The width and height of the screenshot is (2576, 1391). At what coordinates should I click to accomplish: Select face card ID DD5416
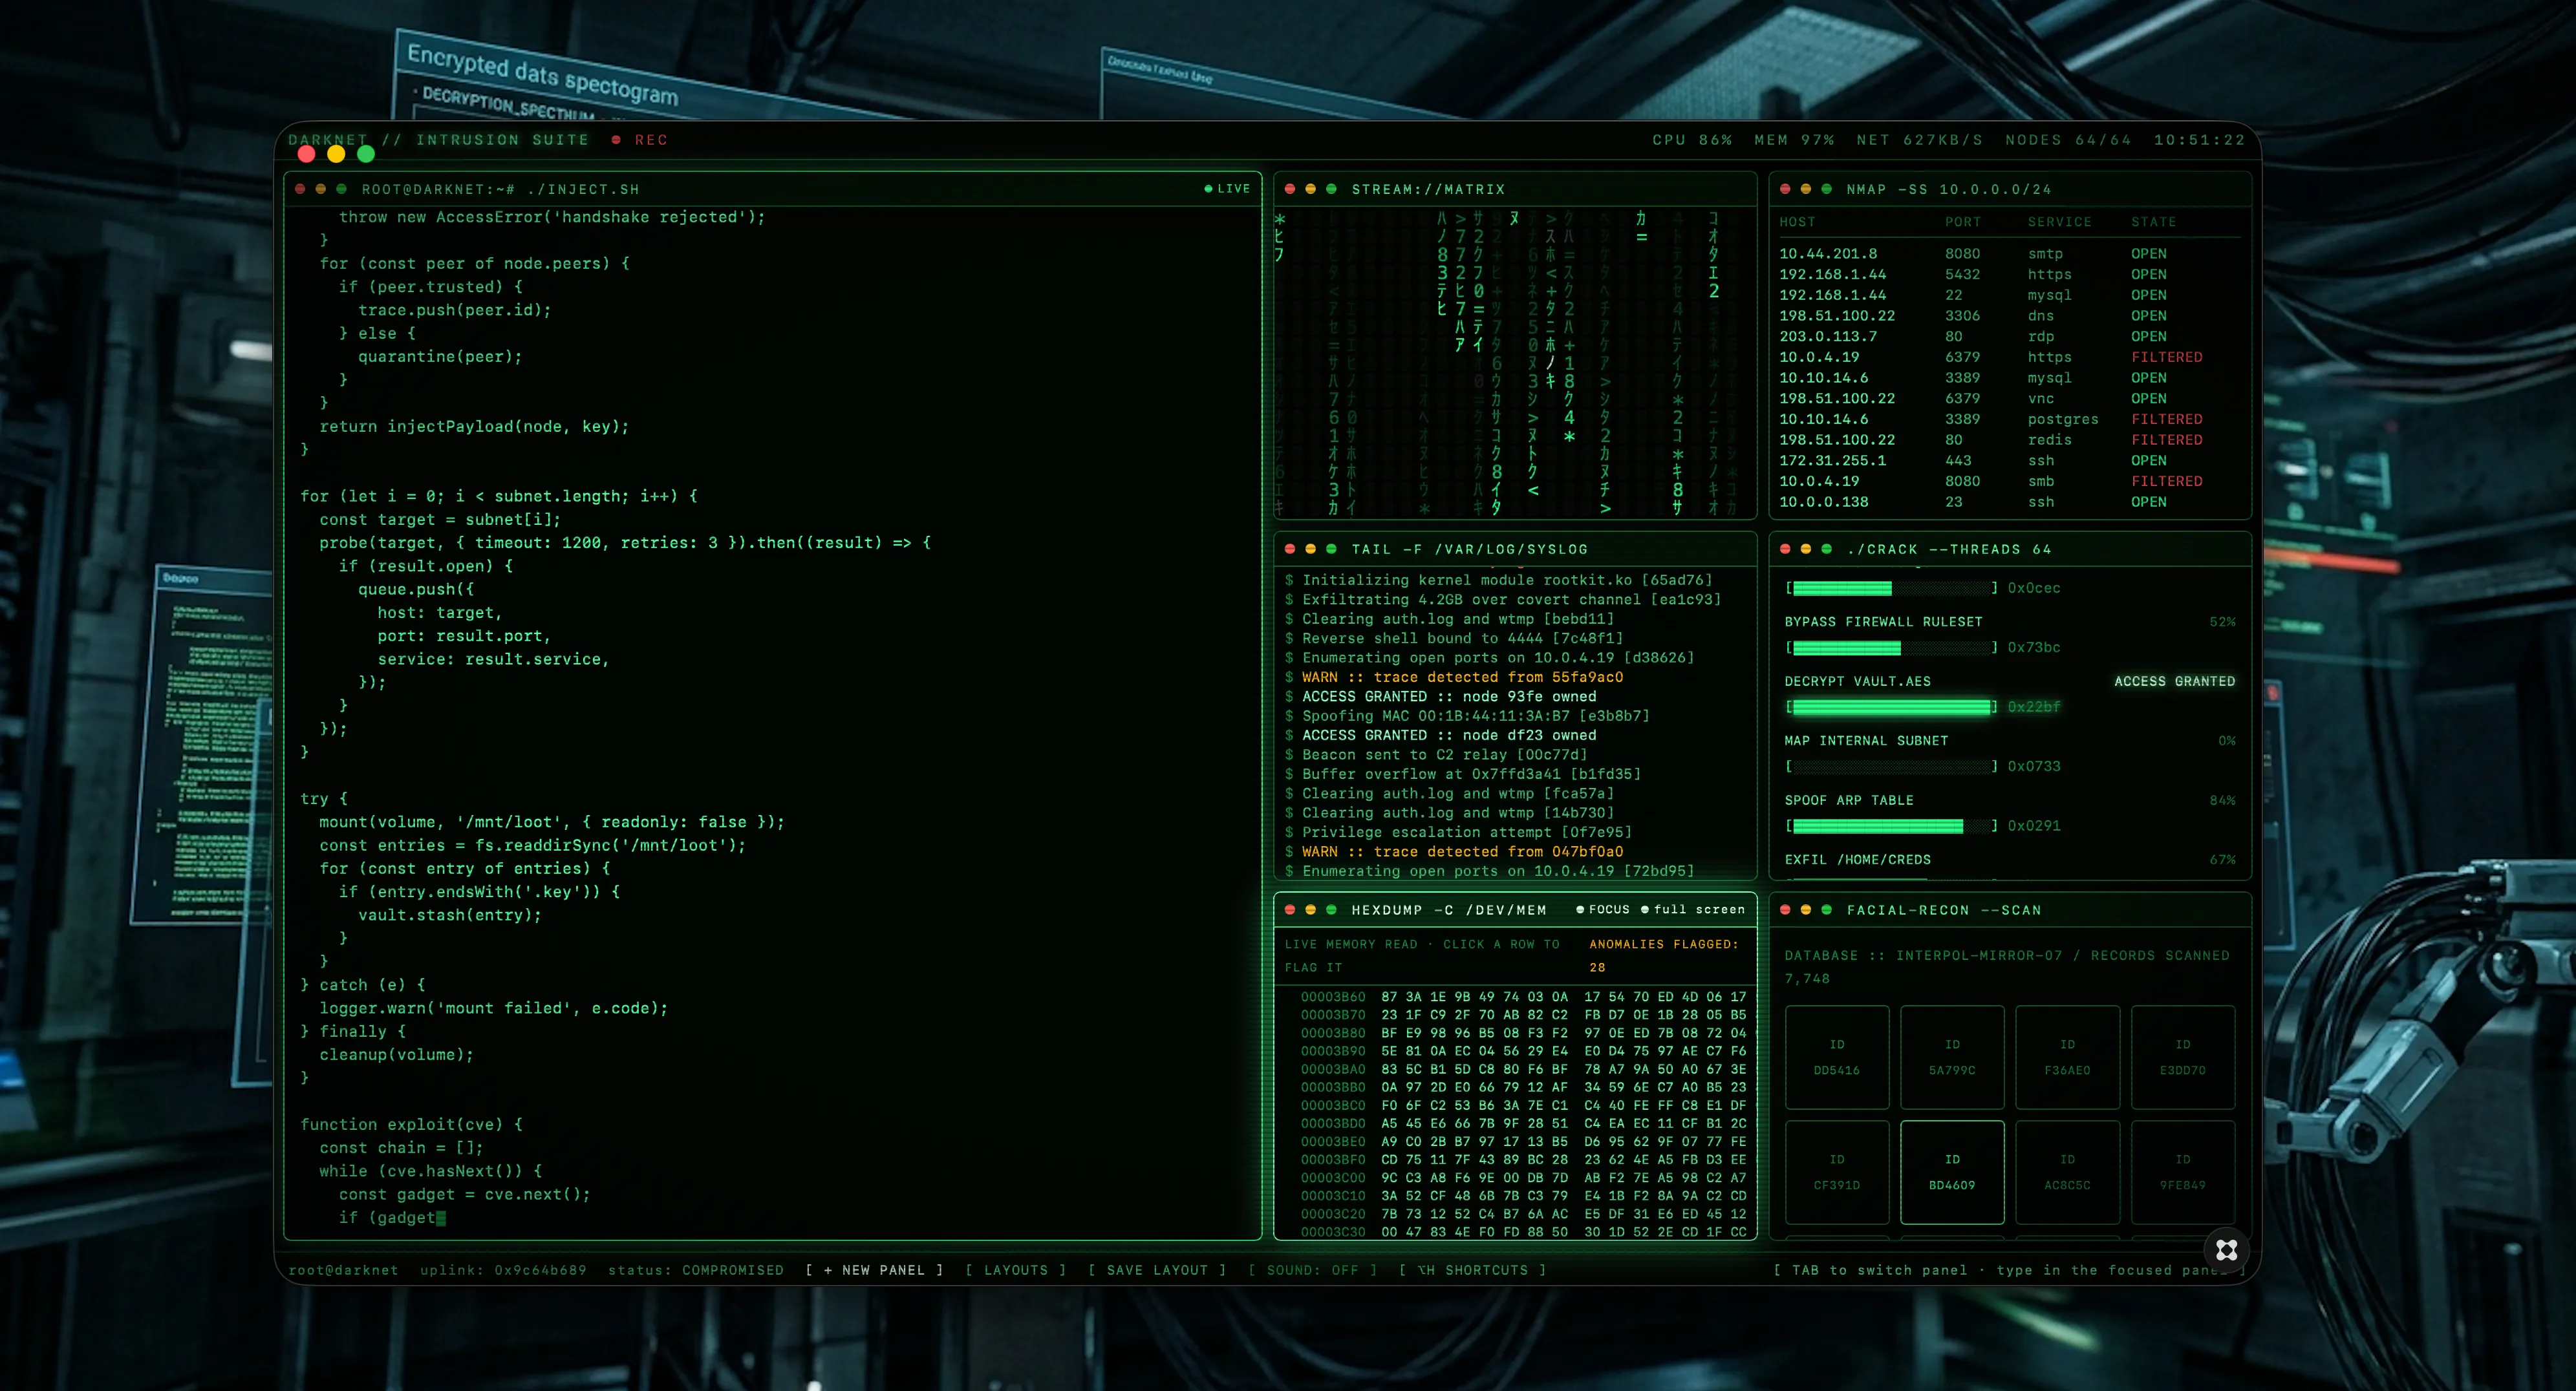click(1837, 1057)
